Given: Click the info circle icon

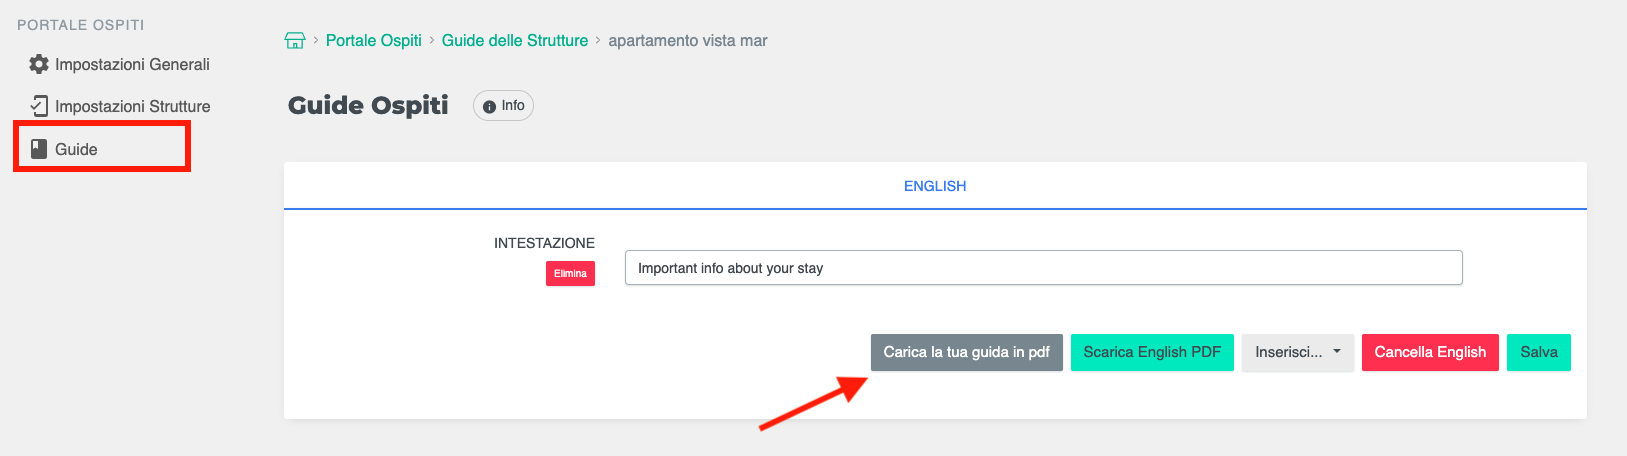Looking at the screenshot, I should (489, 106).
